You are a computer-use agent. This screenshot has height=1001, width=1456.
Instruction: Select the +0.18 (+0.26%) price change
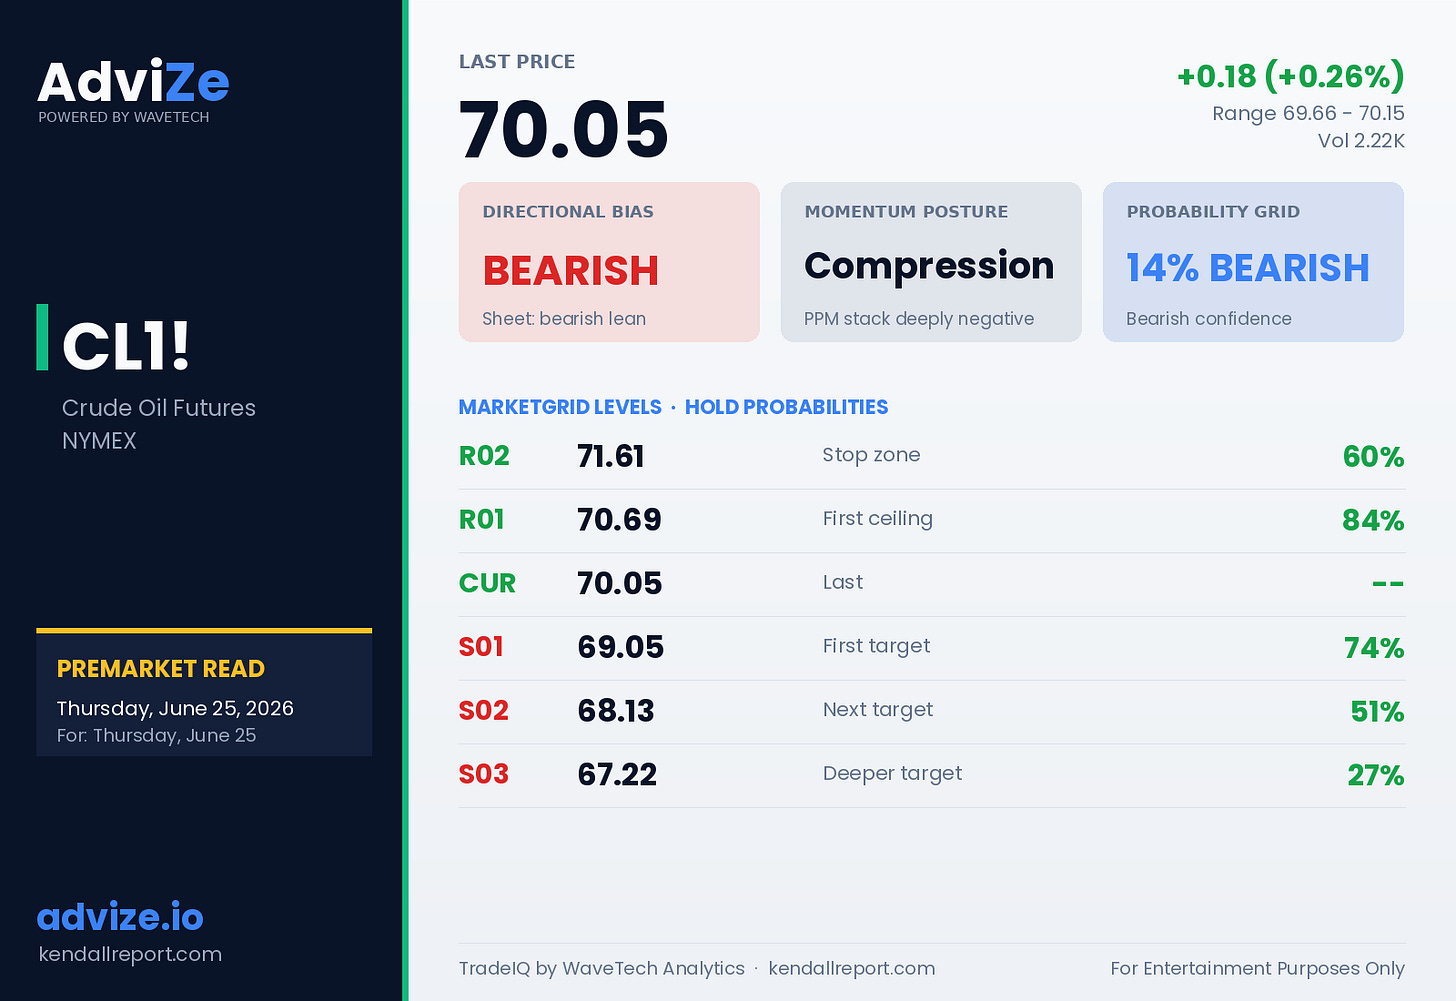click(x=1291, y=76)
